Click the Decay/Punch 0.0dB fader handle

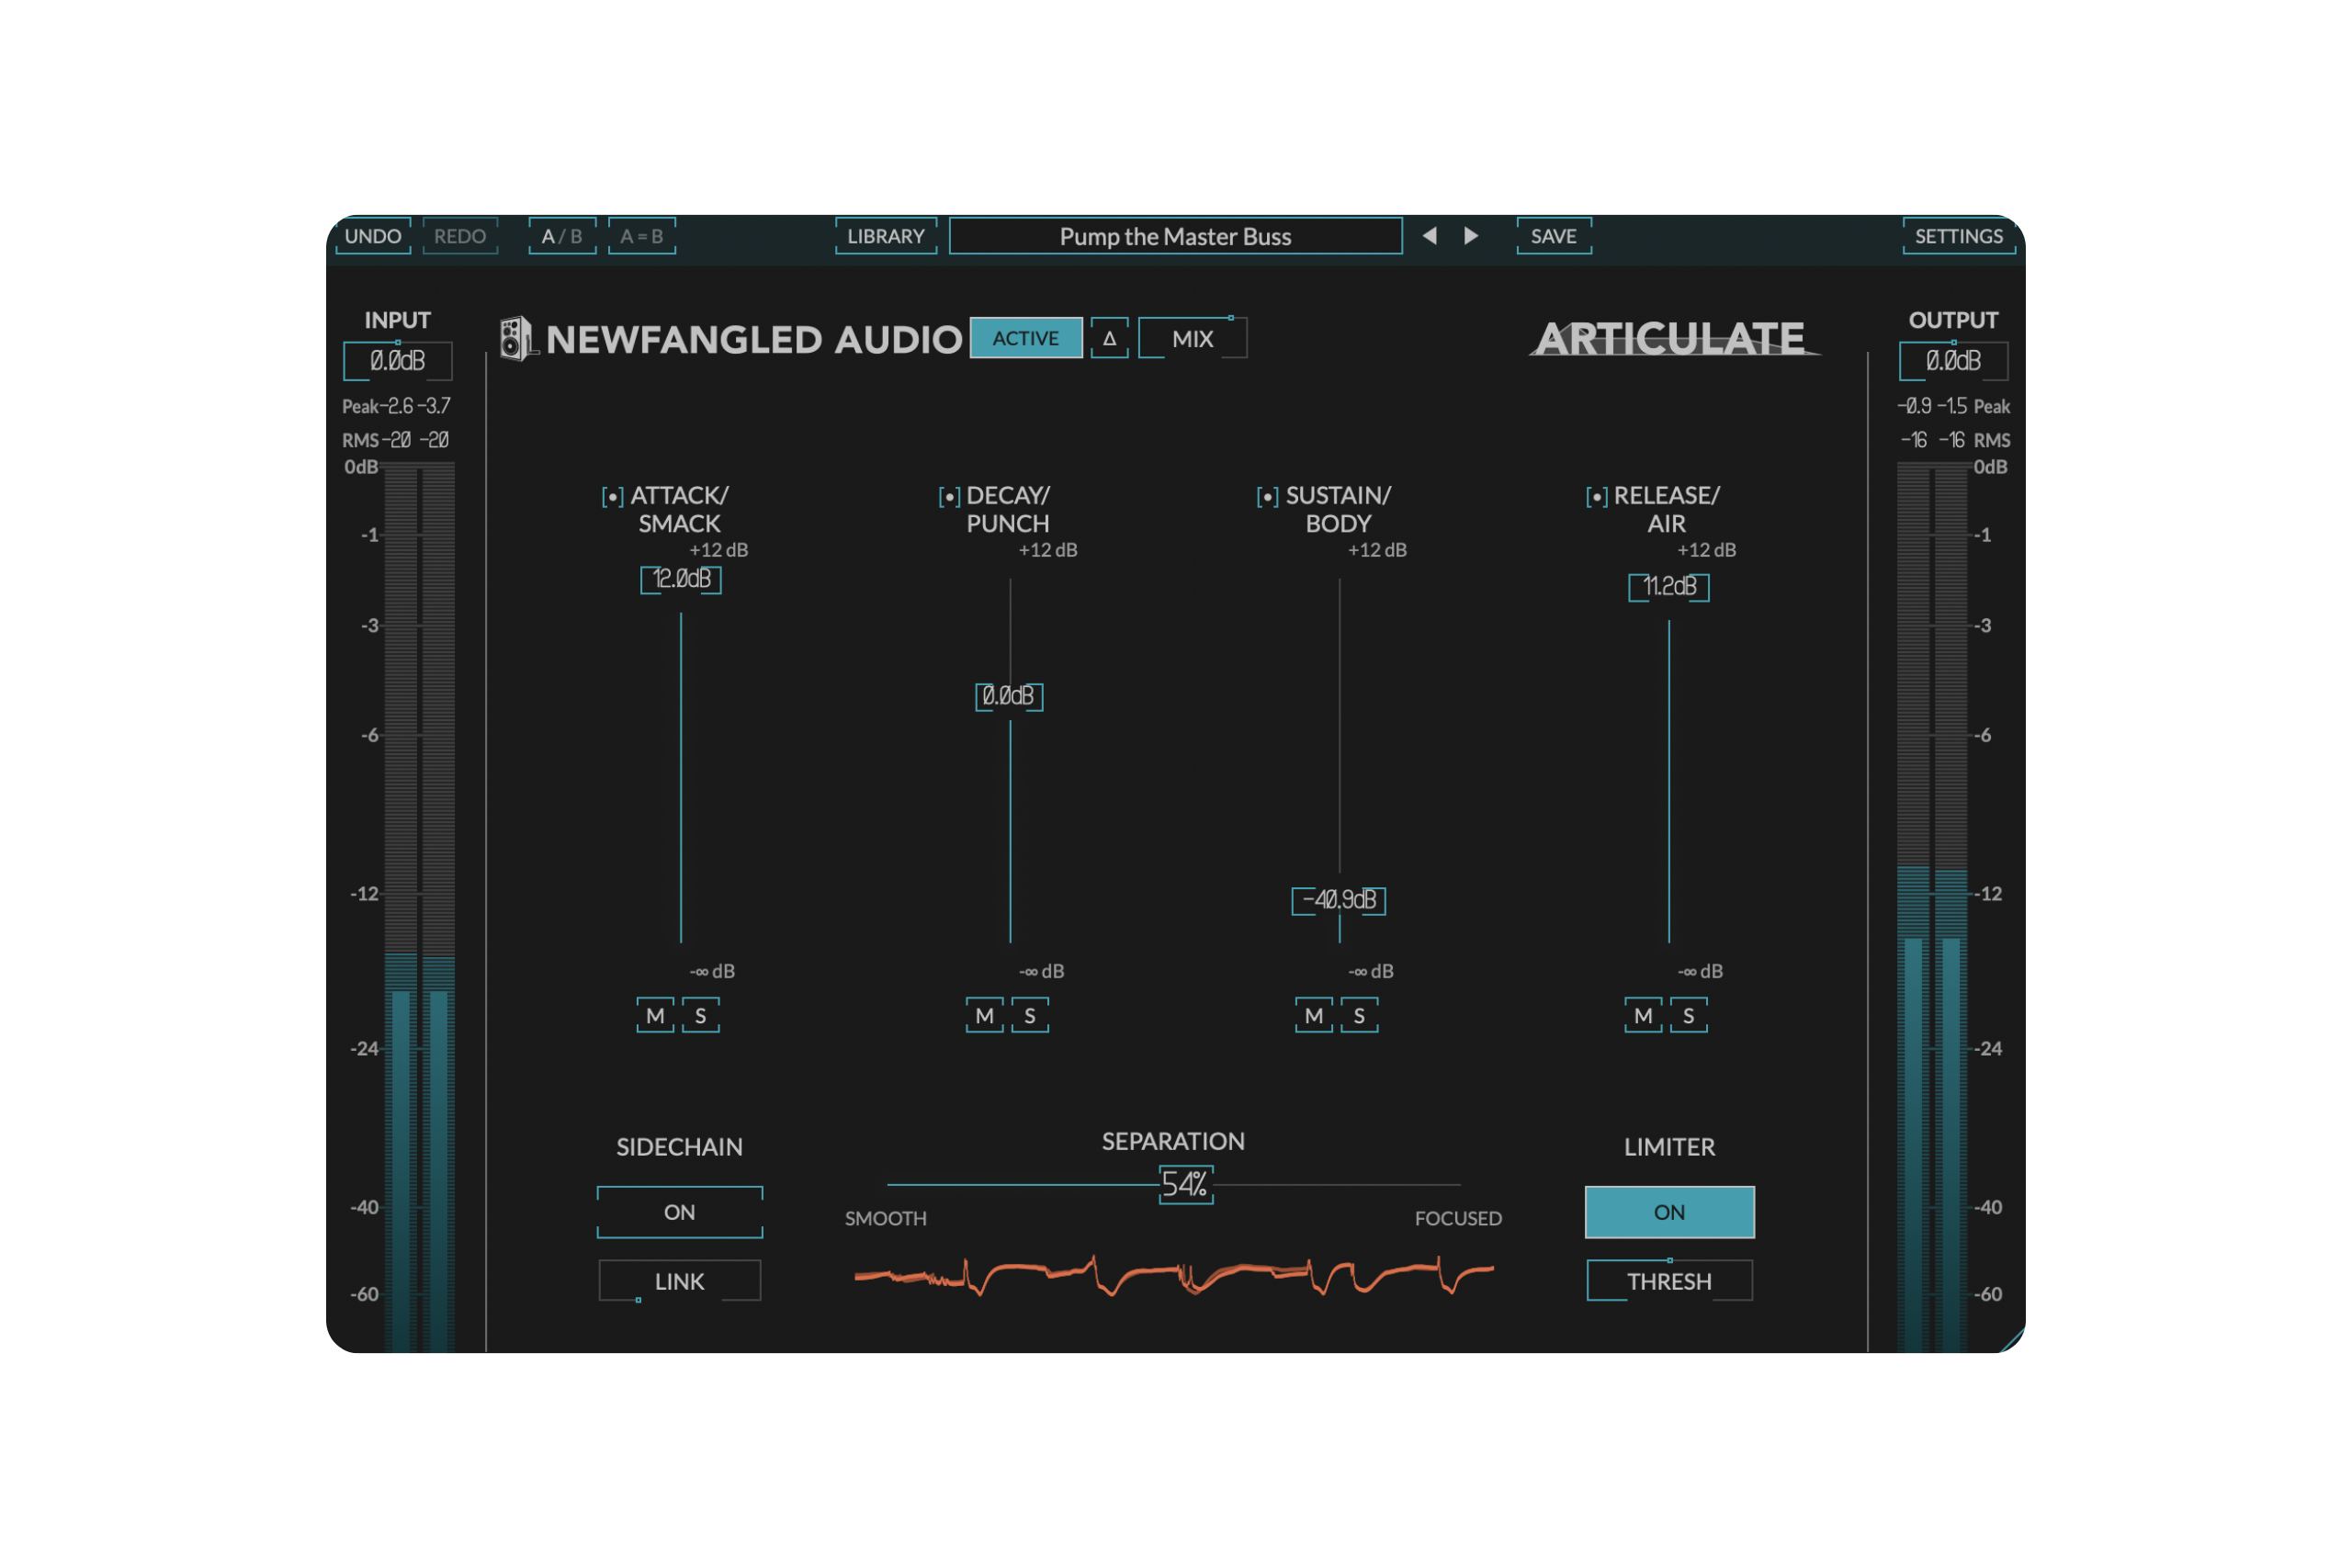[x=1009, y=696]
